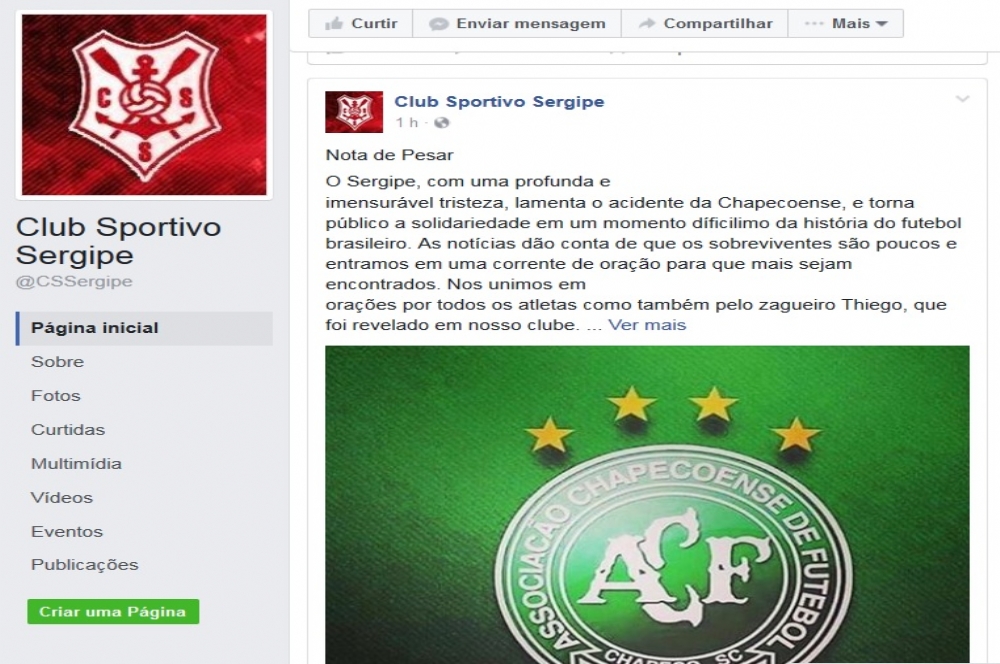Open the Vídeos section
Viewport: 1000px width, 664px height.
(62, 498)
